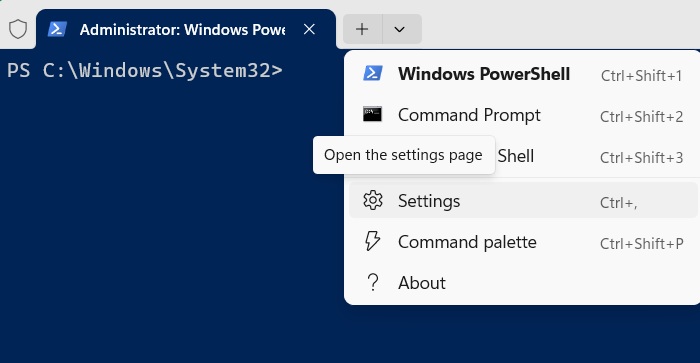Screen dimensions: 700x363
Task: Choose Command Prompt from the menu
Action: pyautogui.click(x=523, y=115)
